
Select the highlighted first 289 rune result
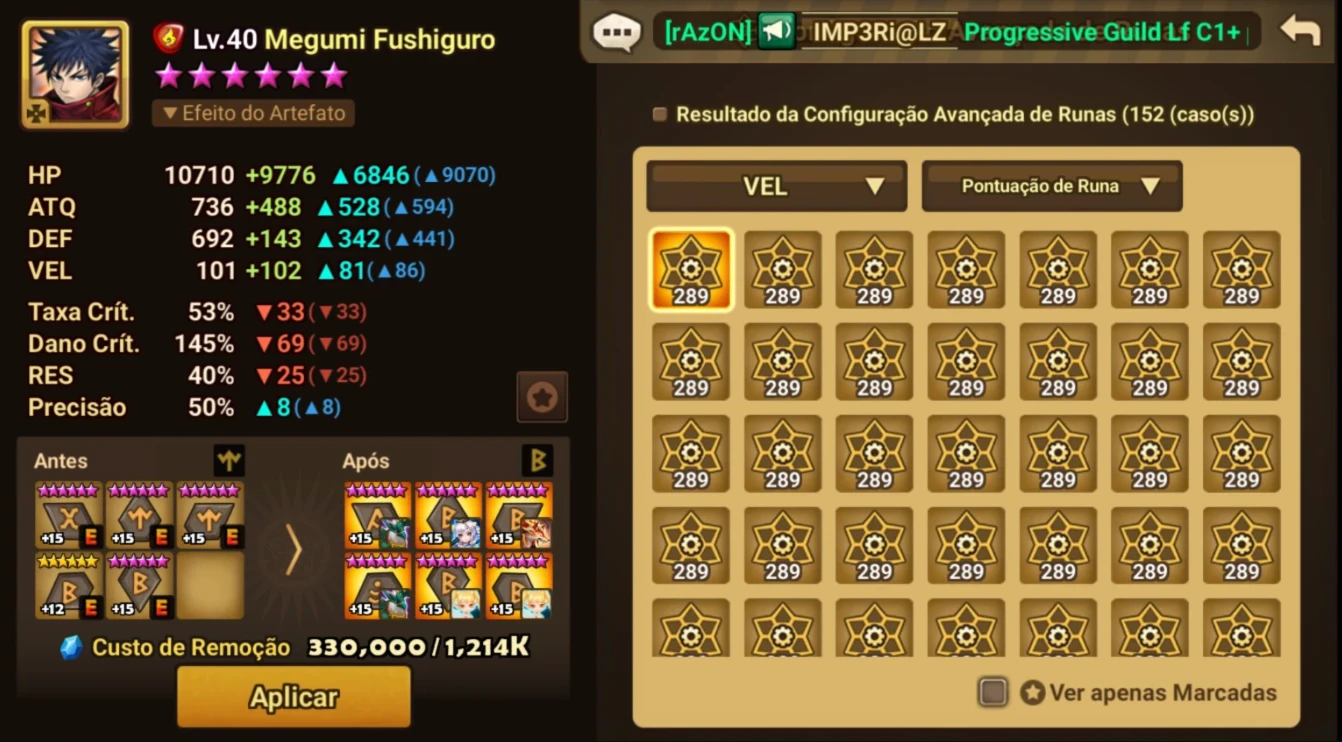[691, 270]
